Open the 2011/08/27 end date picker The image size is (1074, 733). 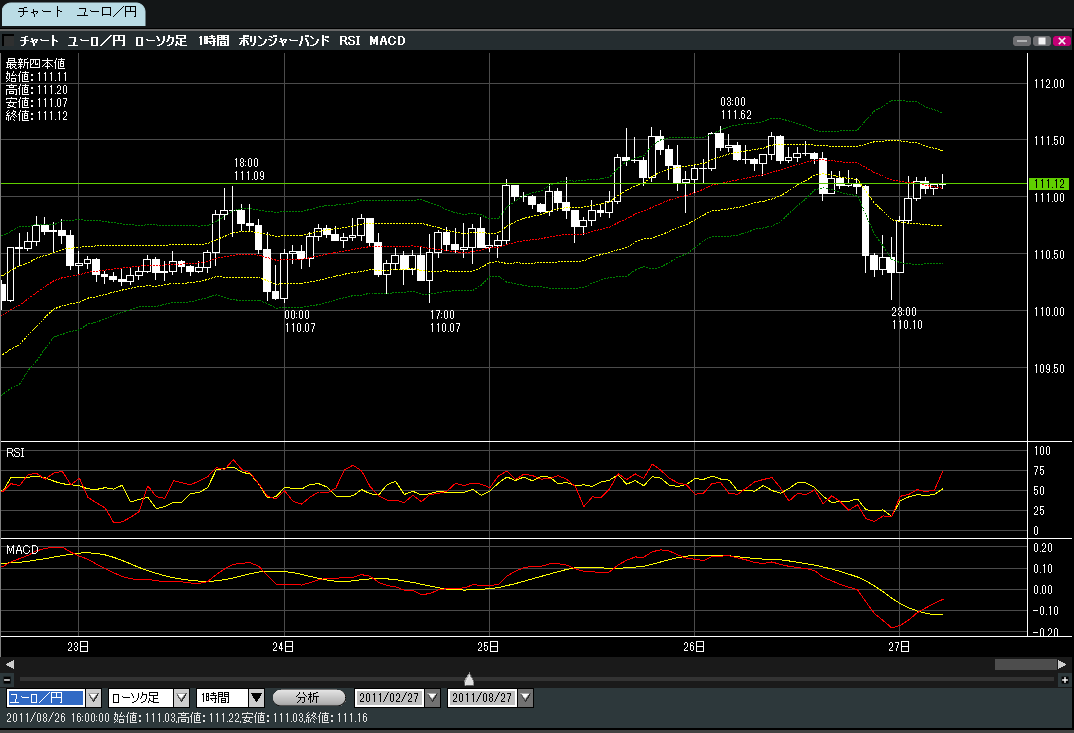[x=525, y=698]
